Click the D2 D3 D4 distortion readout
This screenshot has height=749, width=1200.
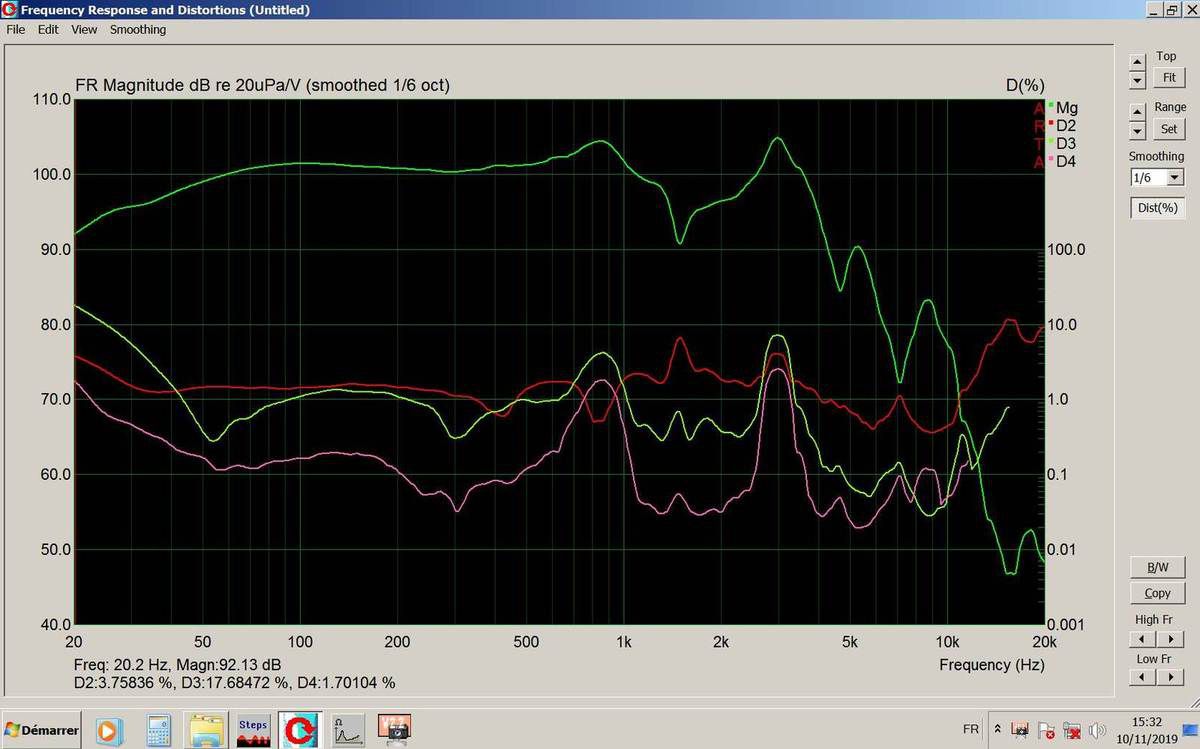point(234,683)
